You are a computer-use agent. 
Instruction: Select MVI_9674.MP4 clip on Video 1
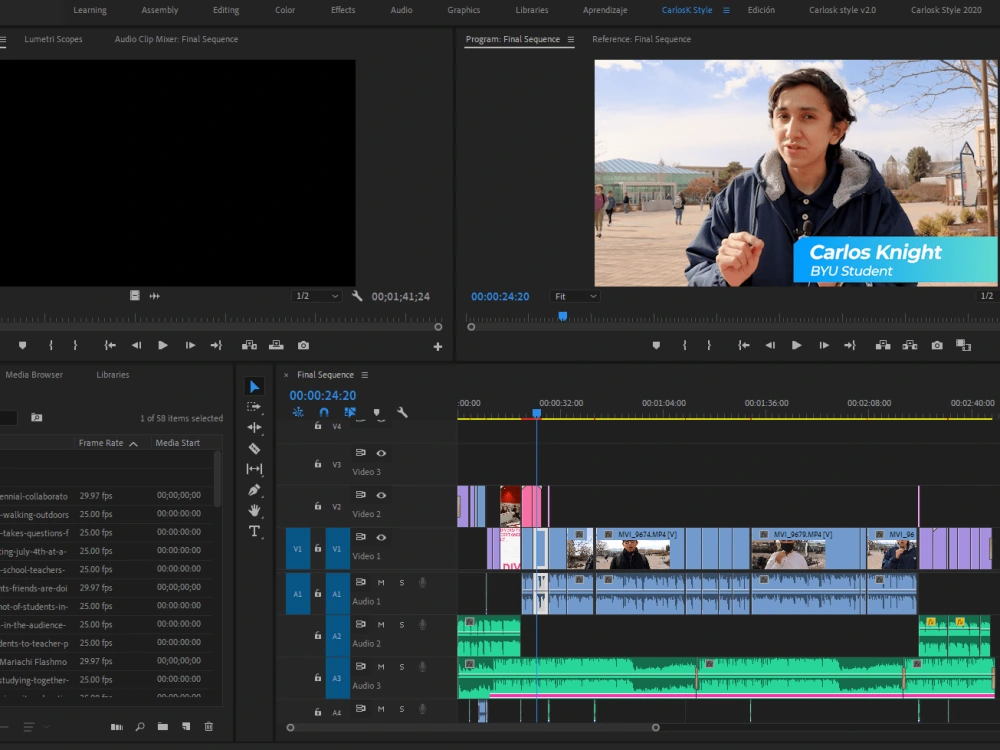point(641,548)
